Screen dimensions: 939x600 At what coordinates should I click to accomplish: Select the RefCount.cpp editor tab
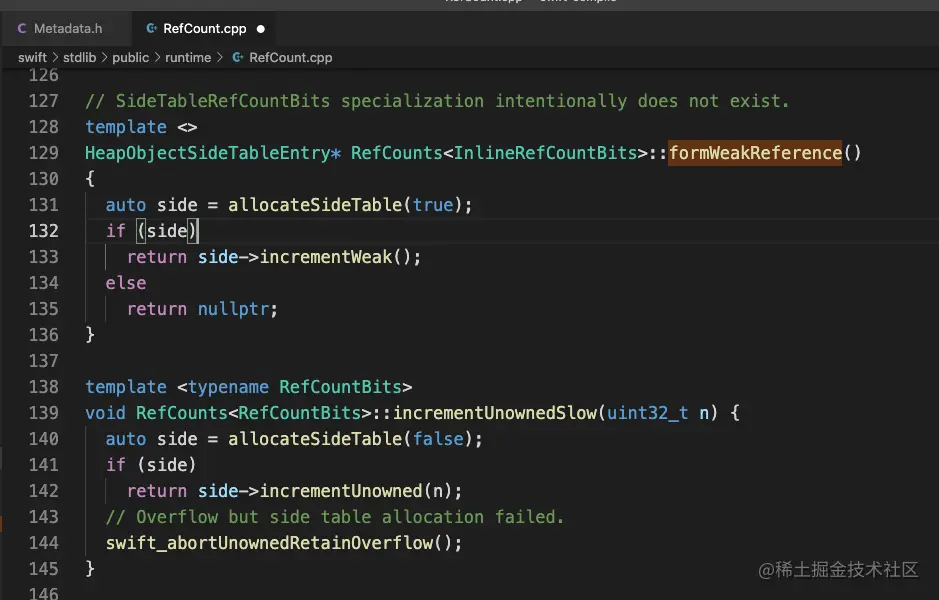(x=204, y=29)
